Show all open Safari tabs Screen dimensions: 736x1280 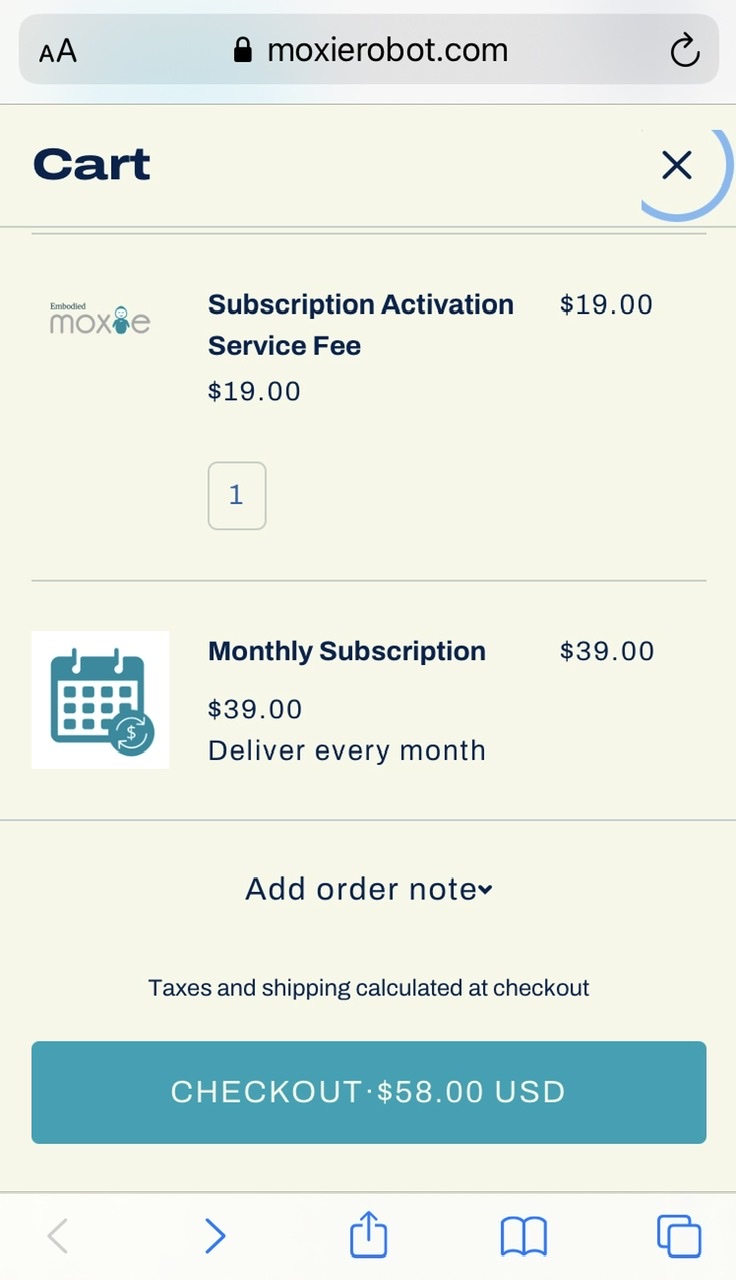(x=678, y=1236)
